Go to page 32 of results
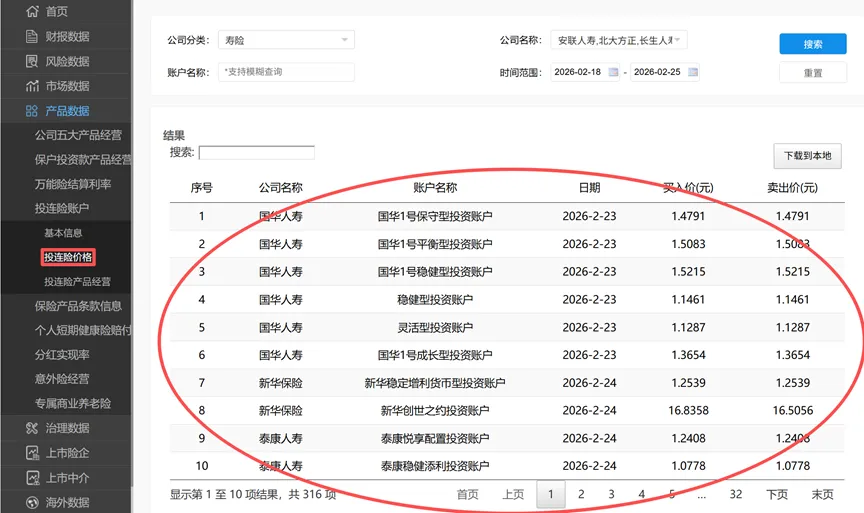Screen dimensions: 864x513 (x=736, y=494)
